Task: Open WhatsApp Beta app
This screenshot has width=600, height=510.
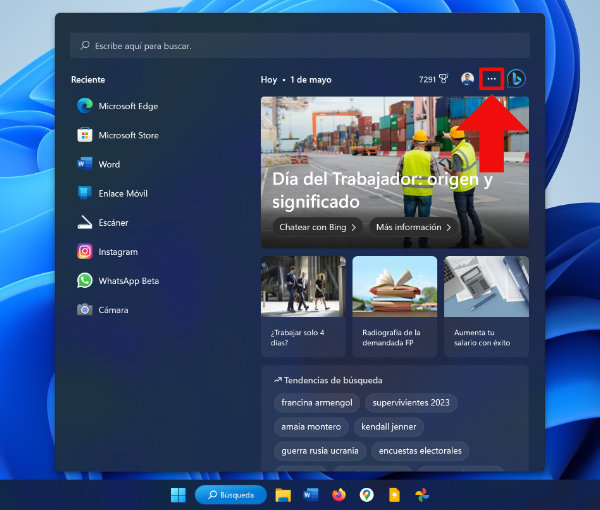Action: click(x=118, y=281)
